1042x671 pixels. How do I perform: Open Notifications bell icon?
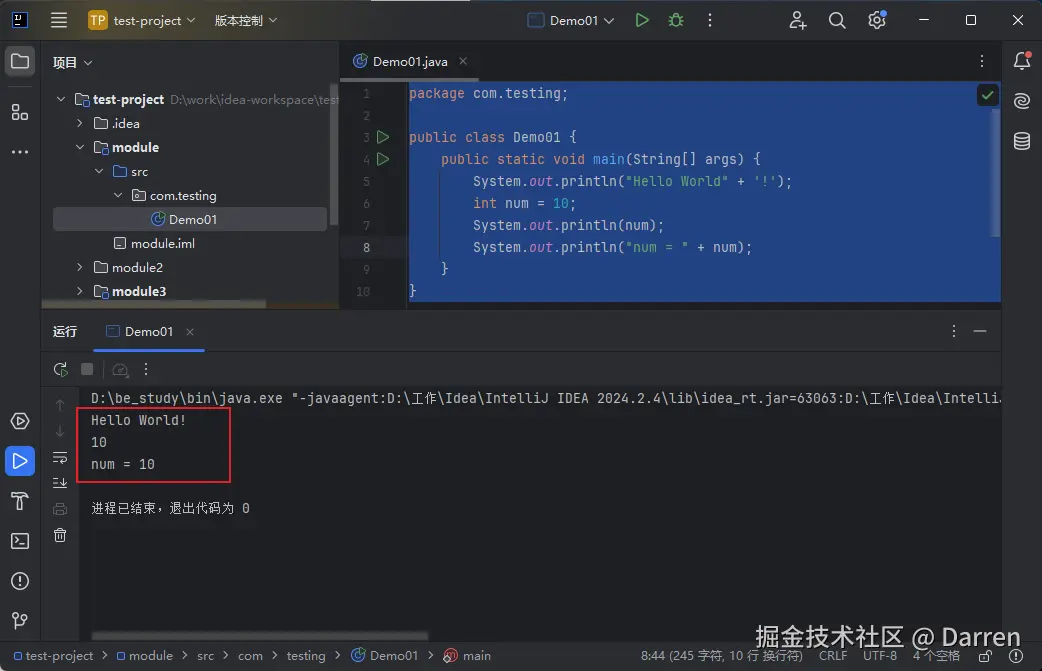pyautogui.click(x=1022, y=61)
